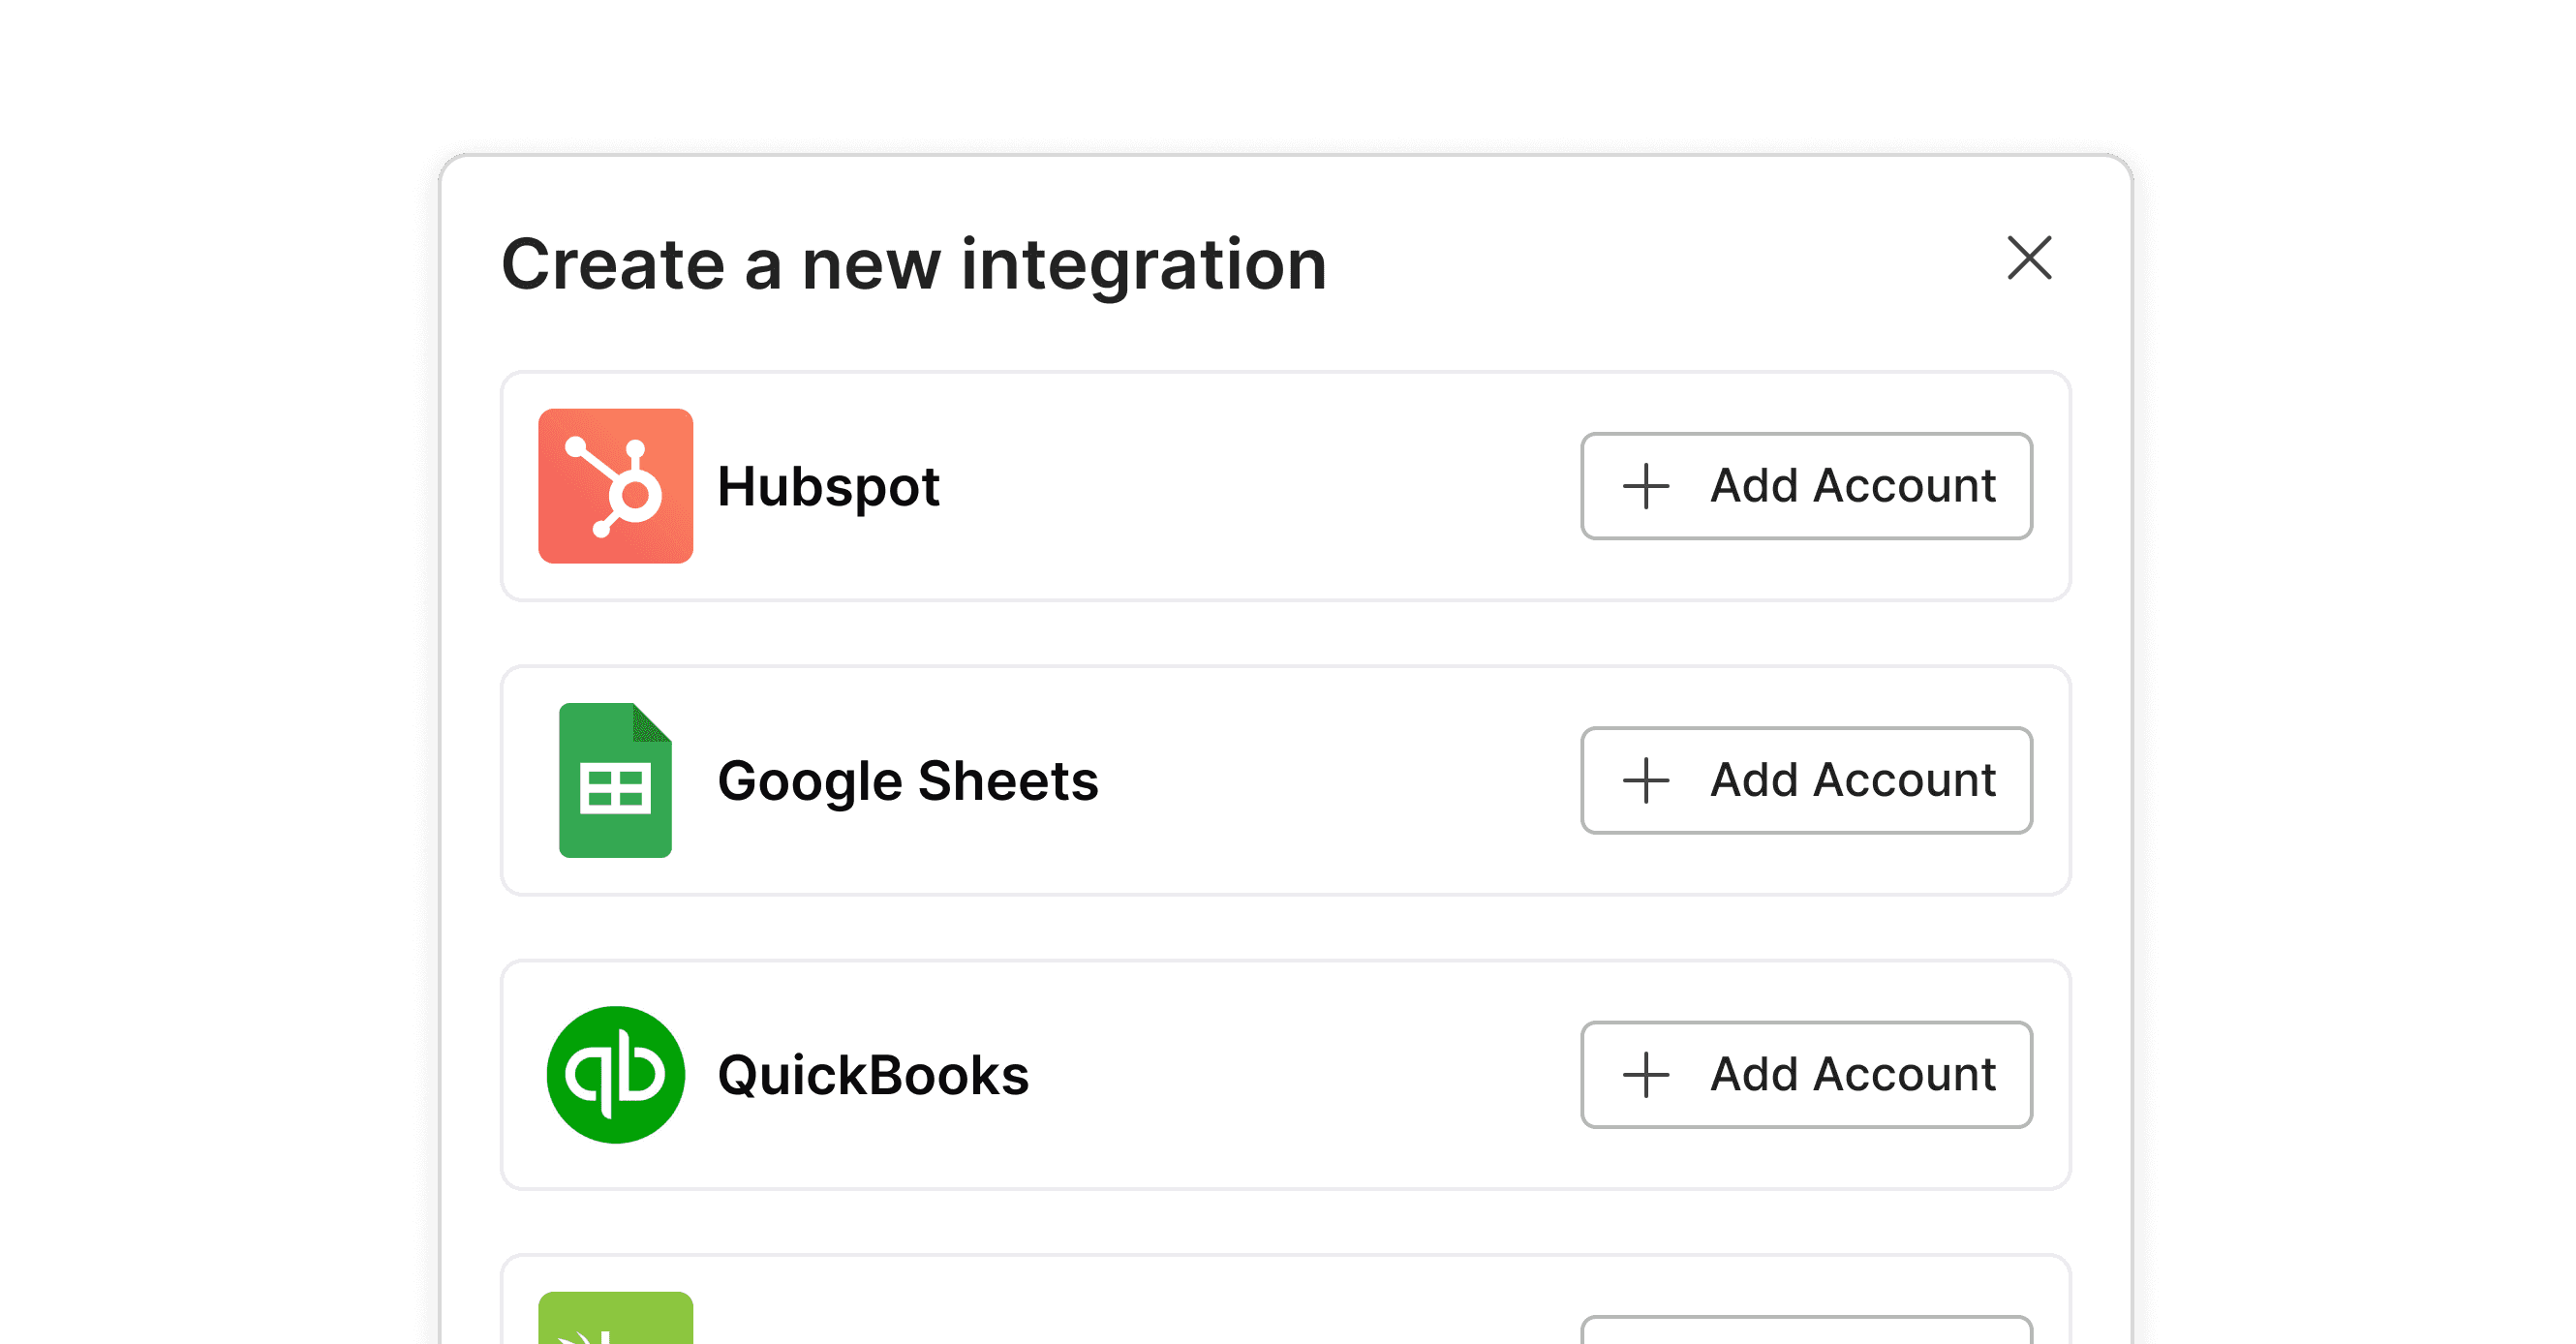Click the QuickBooks logo icon
Screen dimensions: 2576x1344
point(615,1075)
